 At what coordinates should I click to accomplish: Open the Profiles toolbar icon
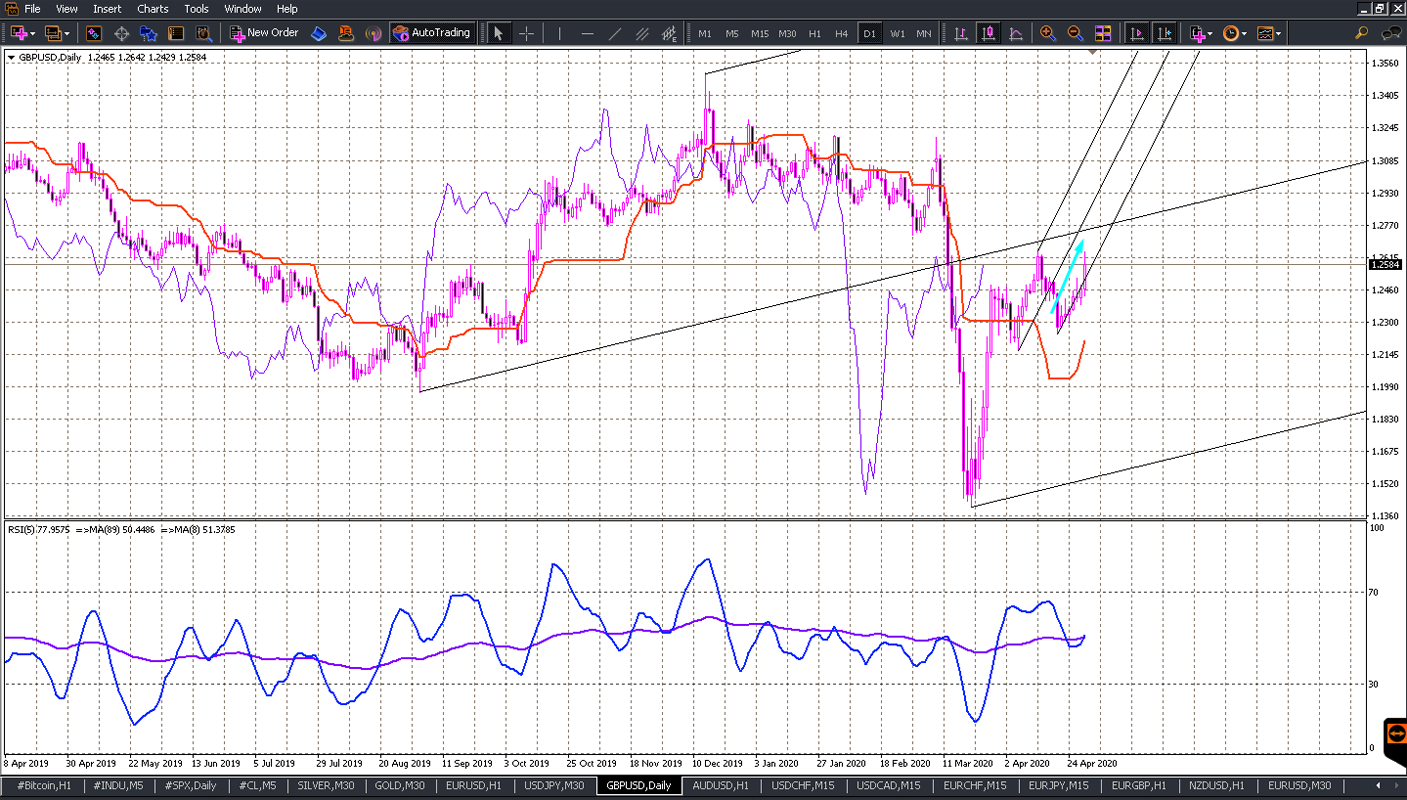click(52, 33)
